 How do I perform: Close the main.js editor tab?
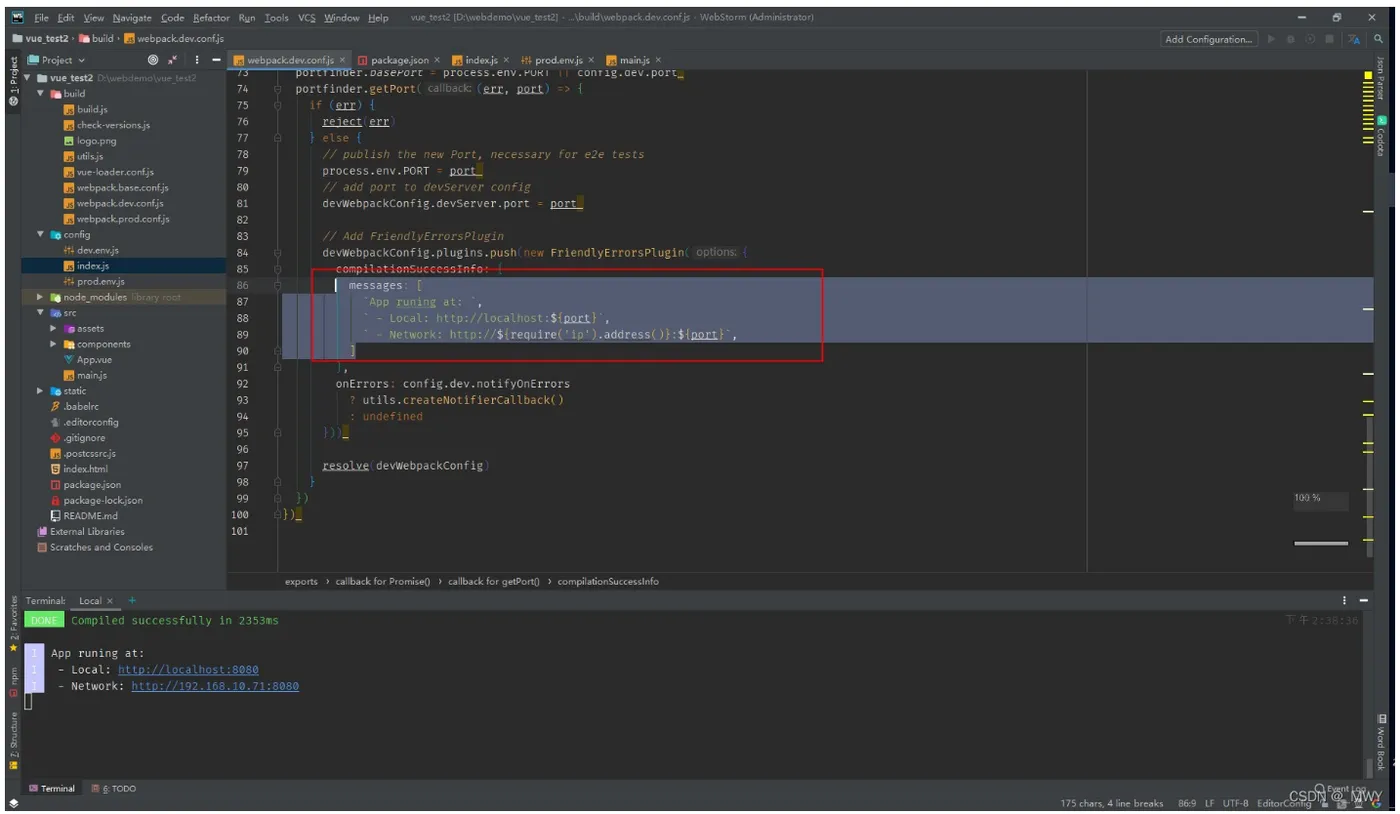click(658, 60)
